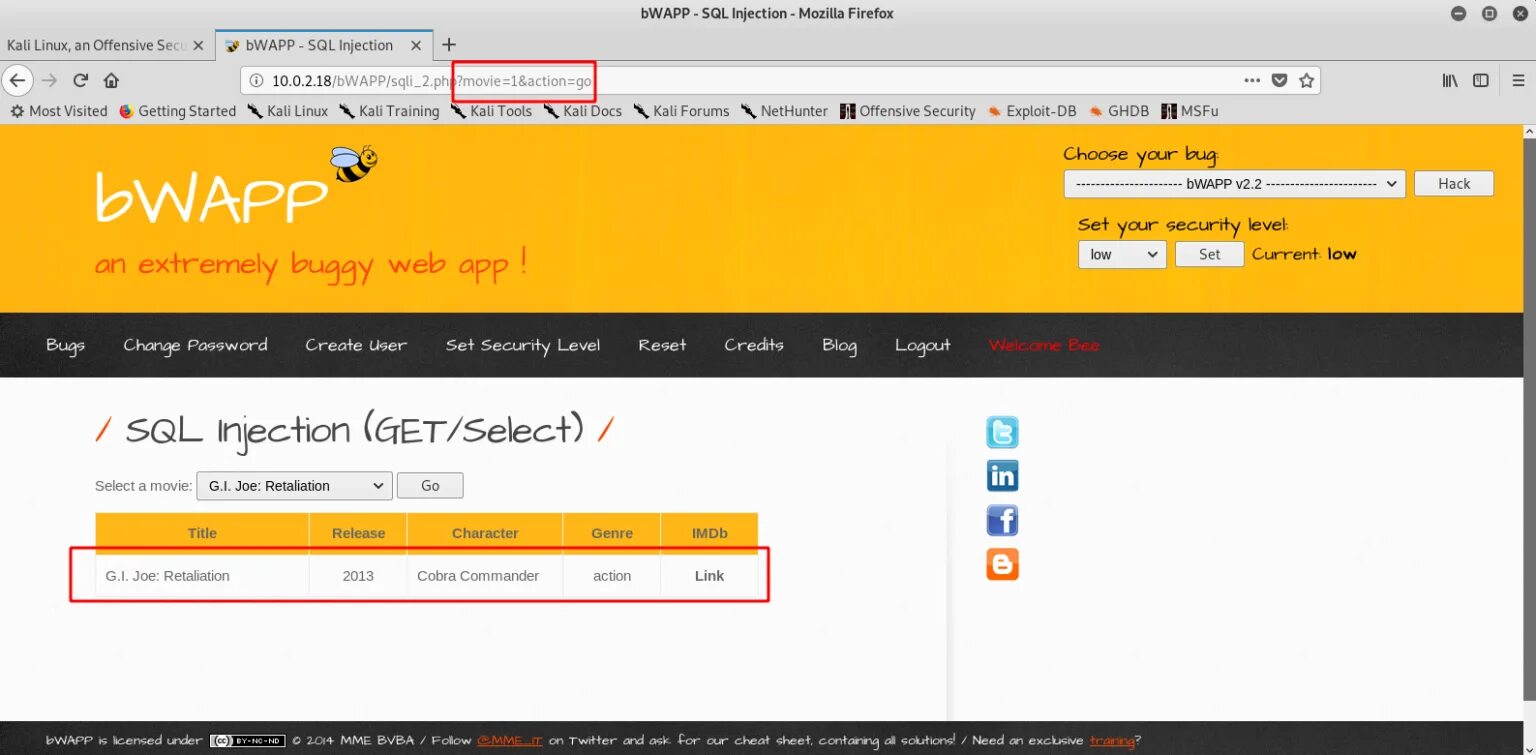Click the Reset menu item
Image resolution: width=1536 pixels, height=755 pixels.
tap(662, 345)
